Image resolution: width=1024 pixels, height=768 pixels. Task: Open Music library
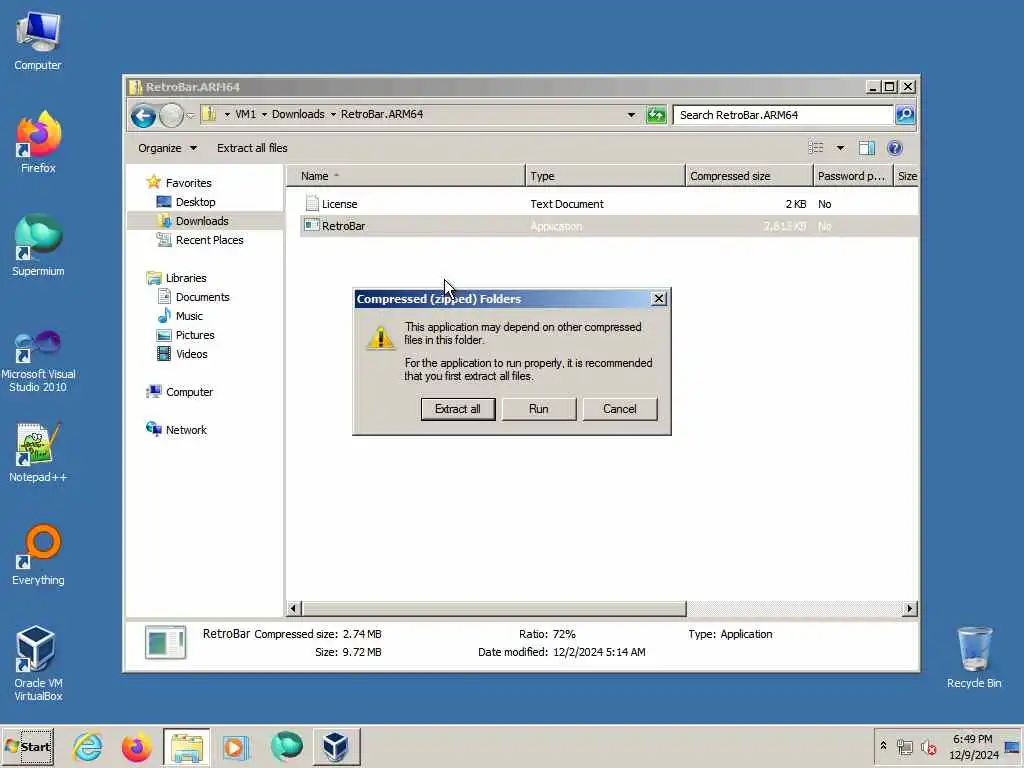coord(189,315)
